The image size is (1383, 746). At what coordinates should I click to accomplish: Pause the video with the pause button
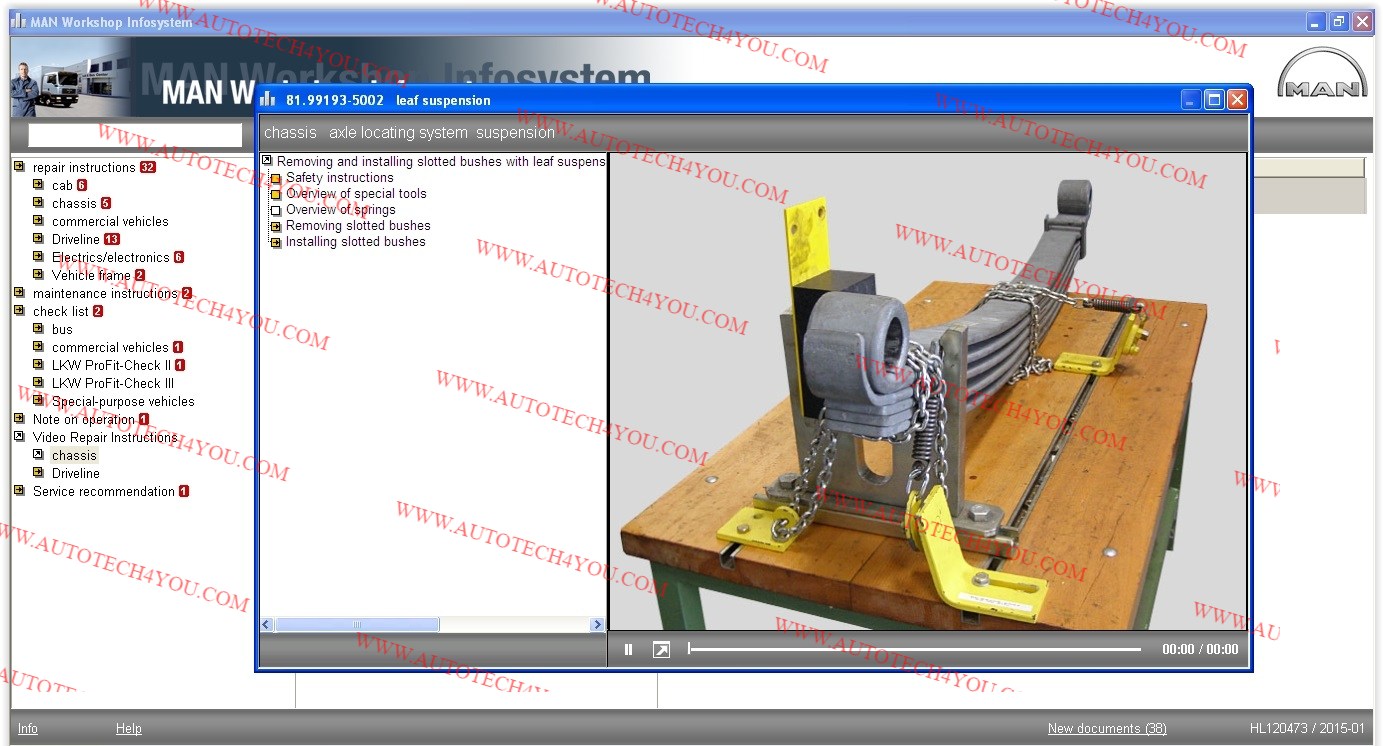pos(628,650)
